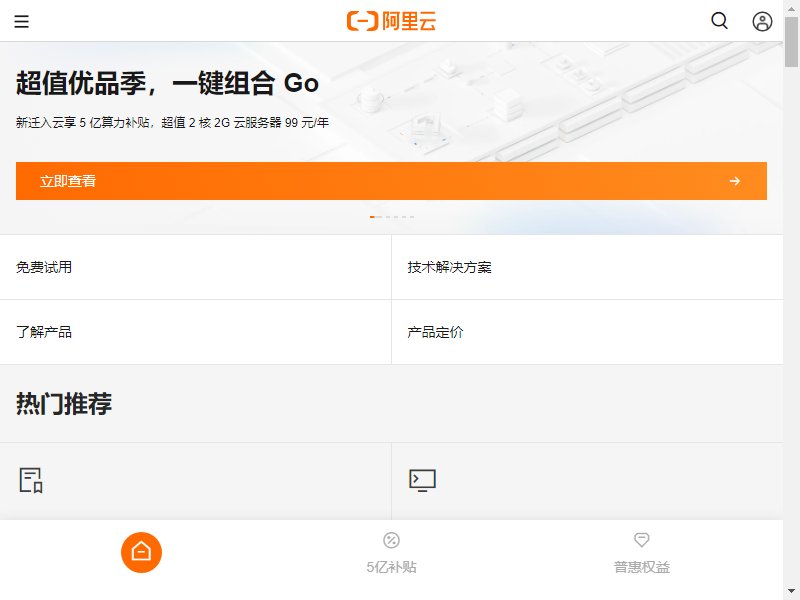This screenshot has width=800, height=600.
Task: Click the 热门推荐 heading
Action: [64, 404]
